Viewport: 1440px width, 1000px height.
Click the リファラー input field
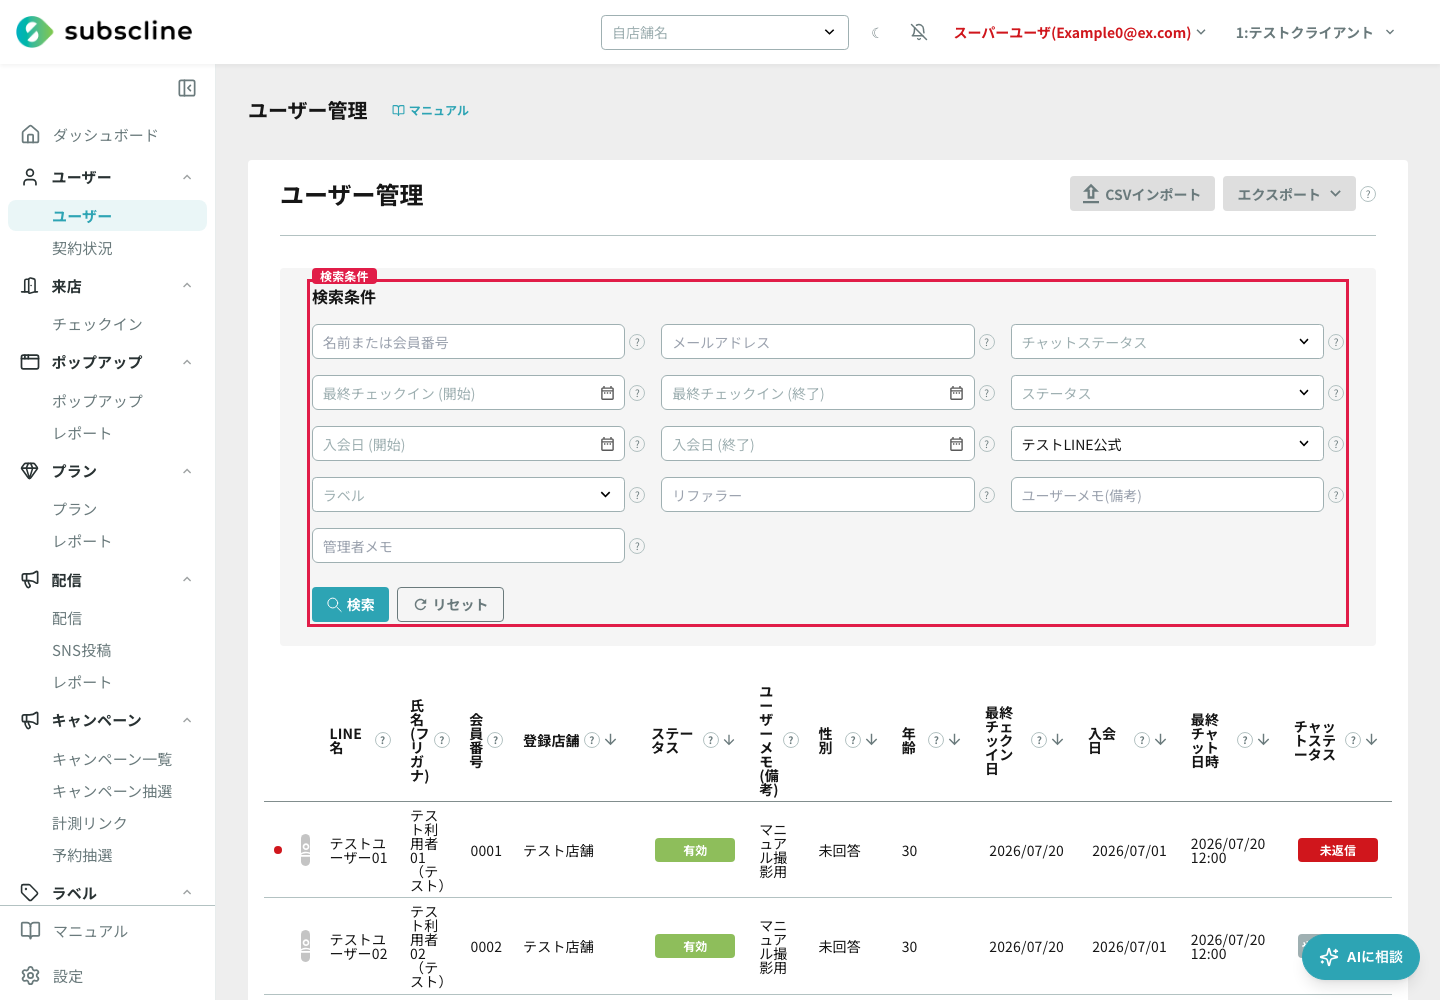click(817, 495)
